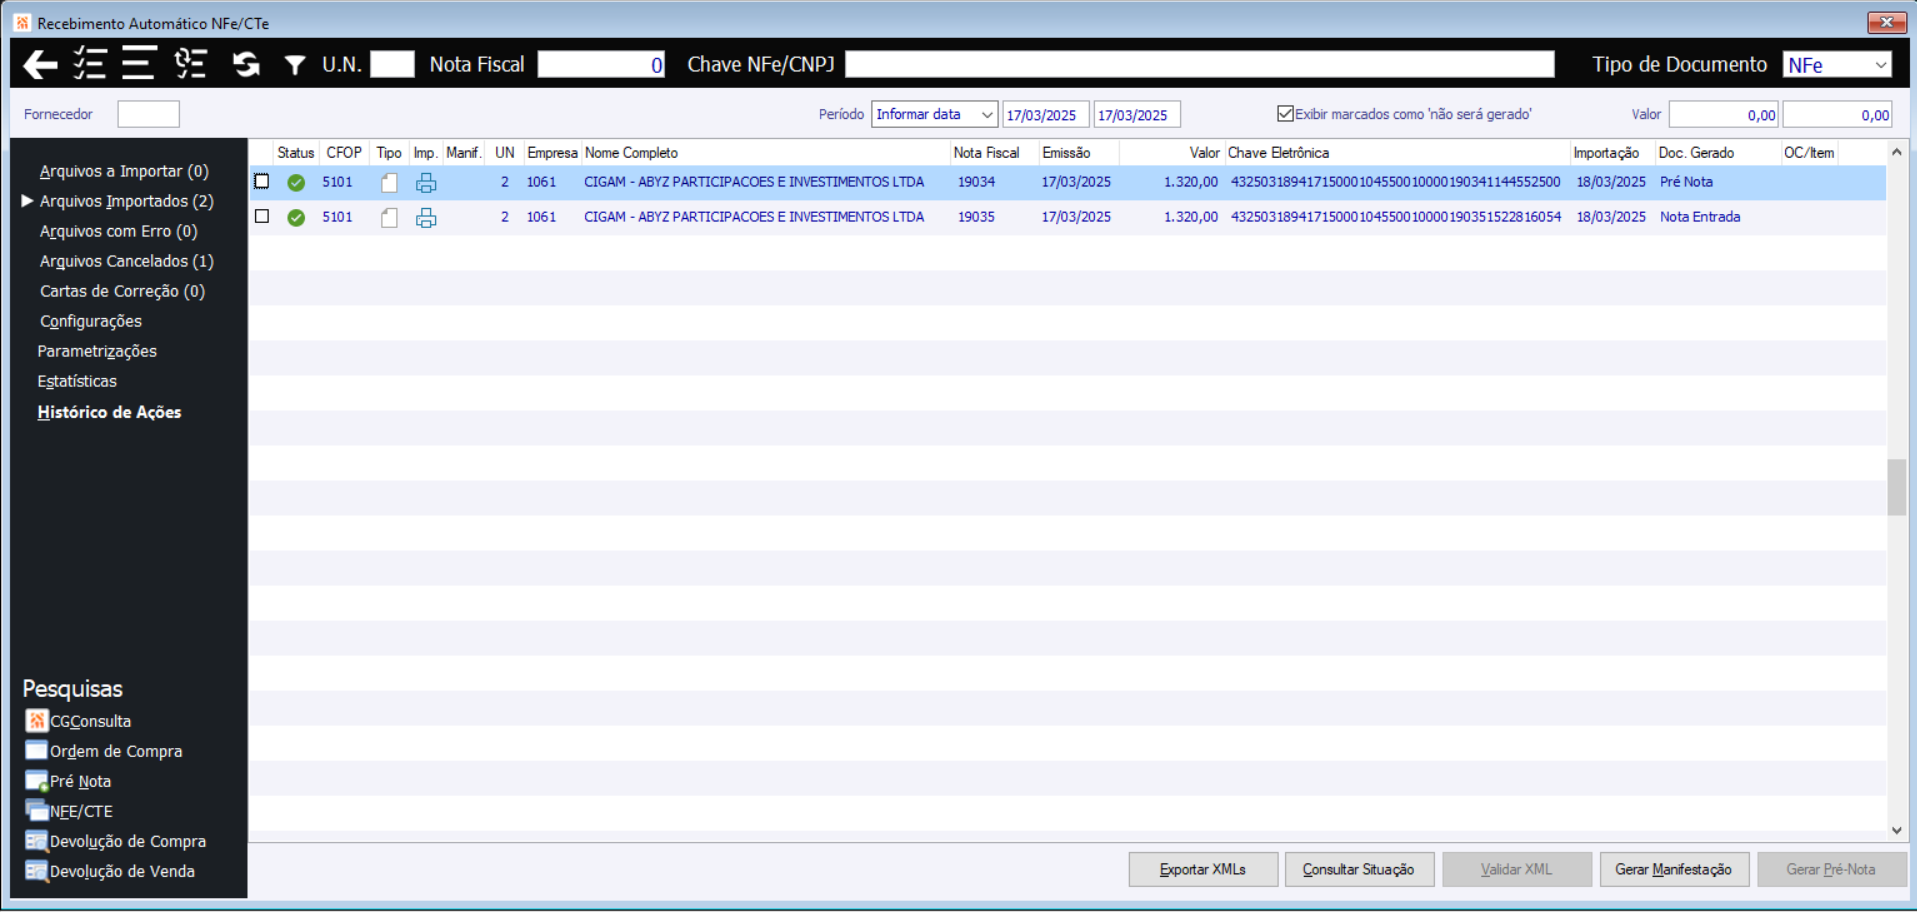The width and height of the screenshot is (1917, 912).
Task: Select all rows with the checklist icon
Action: click(x=90, y=64)
